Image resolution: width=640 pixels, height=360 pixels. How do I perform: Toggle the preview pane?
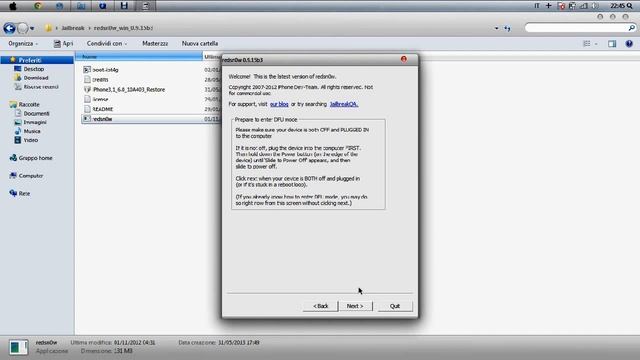click(612, 44)
